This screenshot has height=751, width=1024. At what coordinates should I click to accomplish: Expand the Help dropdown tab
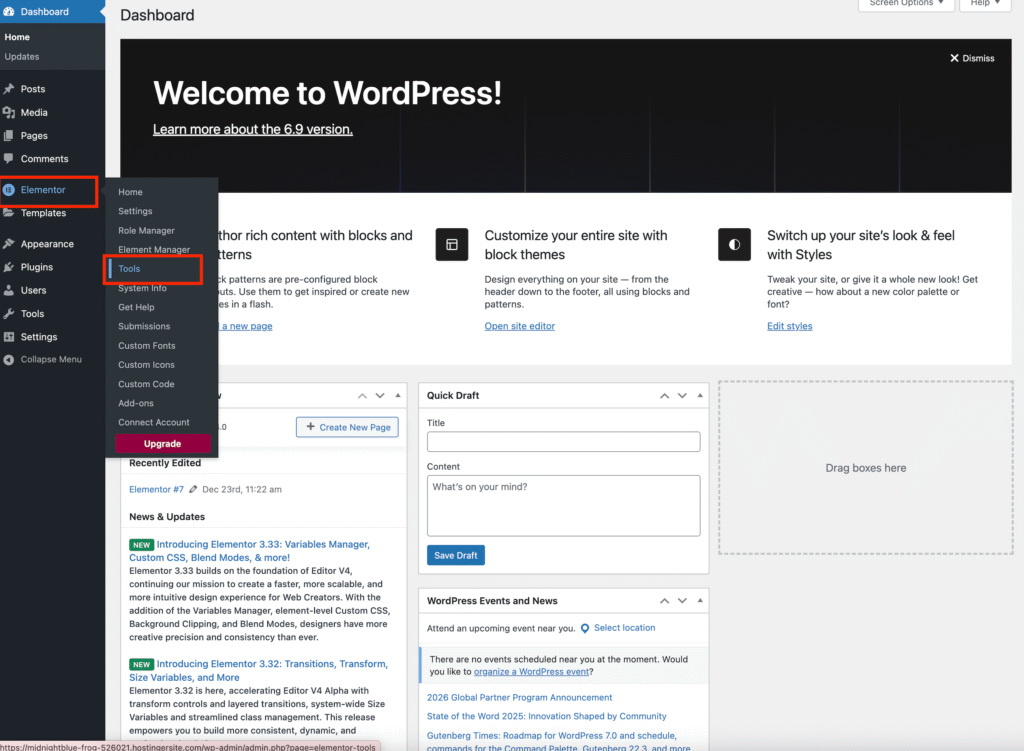click(984, 4)
